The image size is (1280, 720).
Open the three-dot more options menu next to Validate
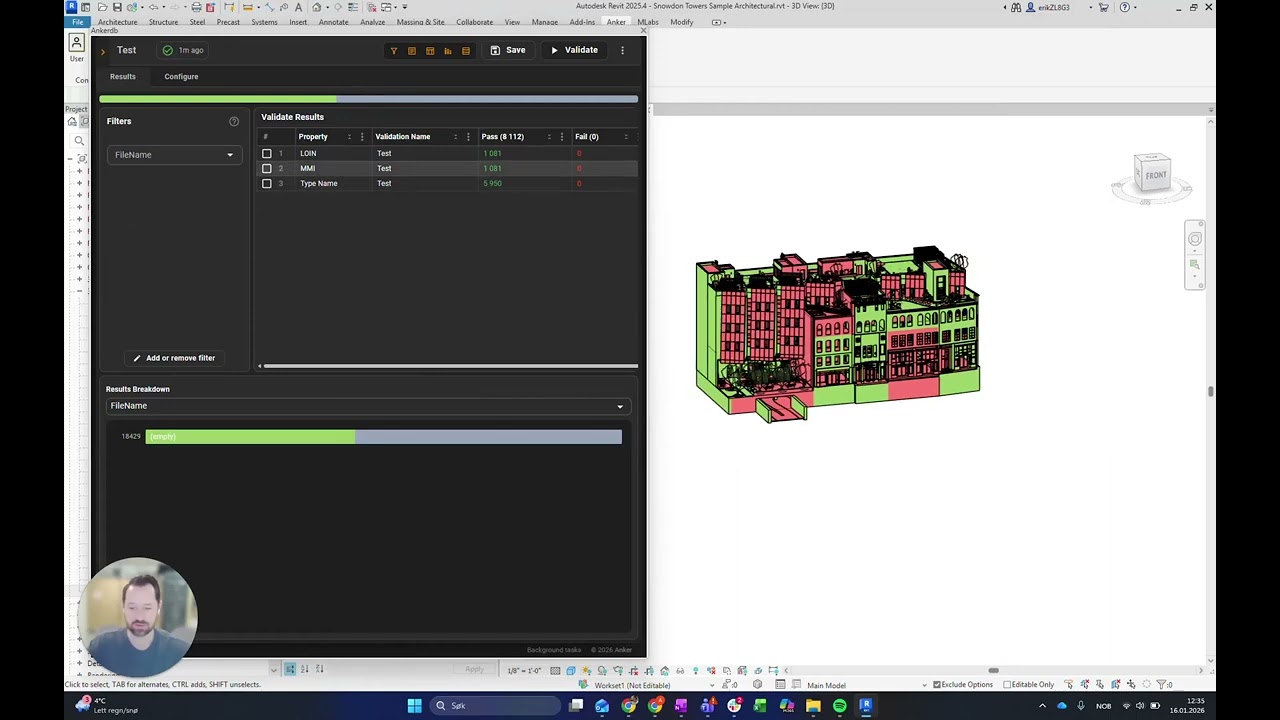pyautogui.click(x=622, y=50)
